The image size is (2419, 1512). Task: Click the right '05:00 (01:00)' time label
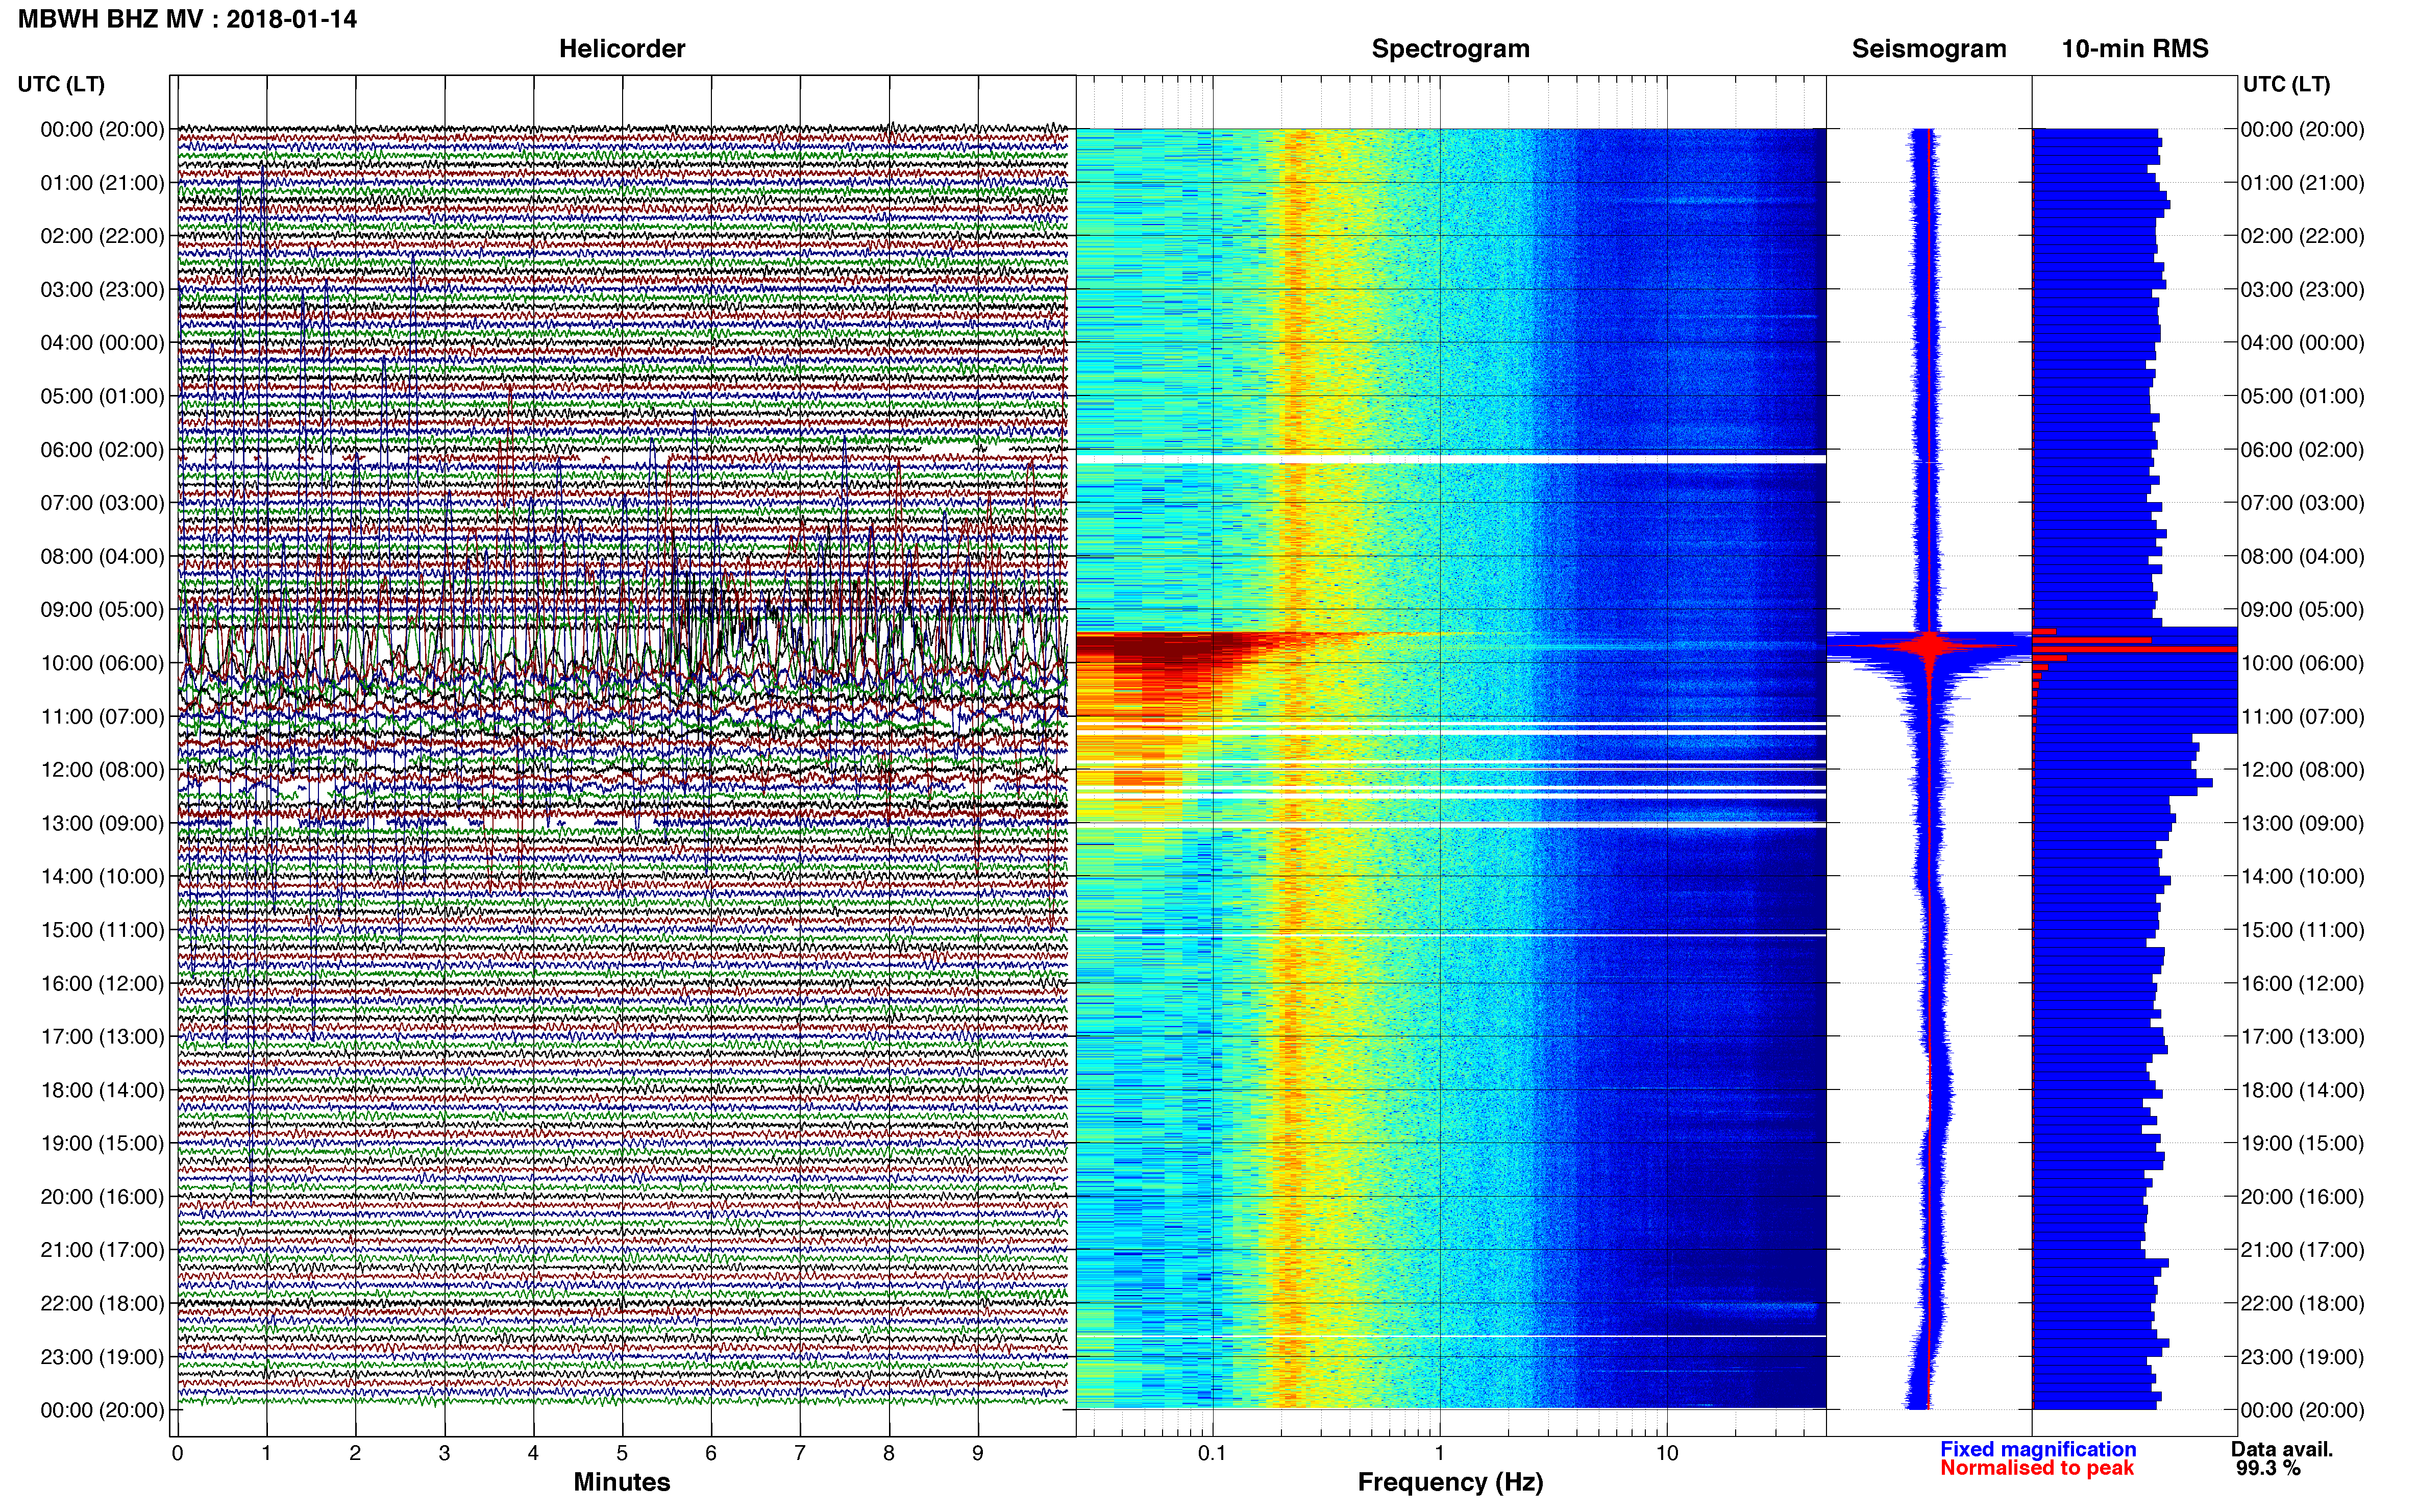(2302, 396)
